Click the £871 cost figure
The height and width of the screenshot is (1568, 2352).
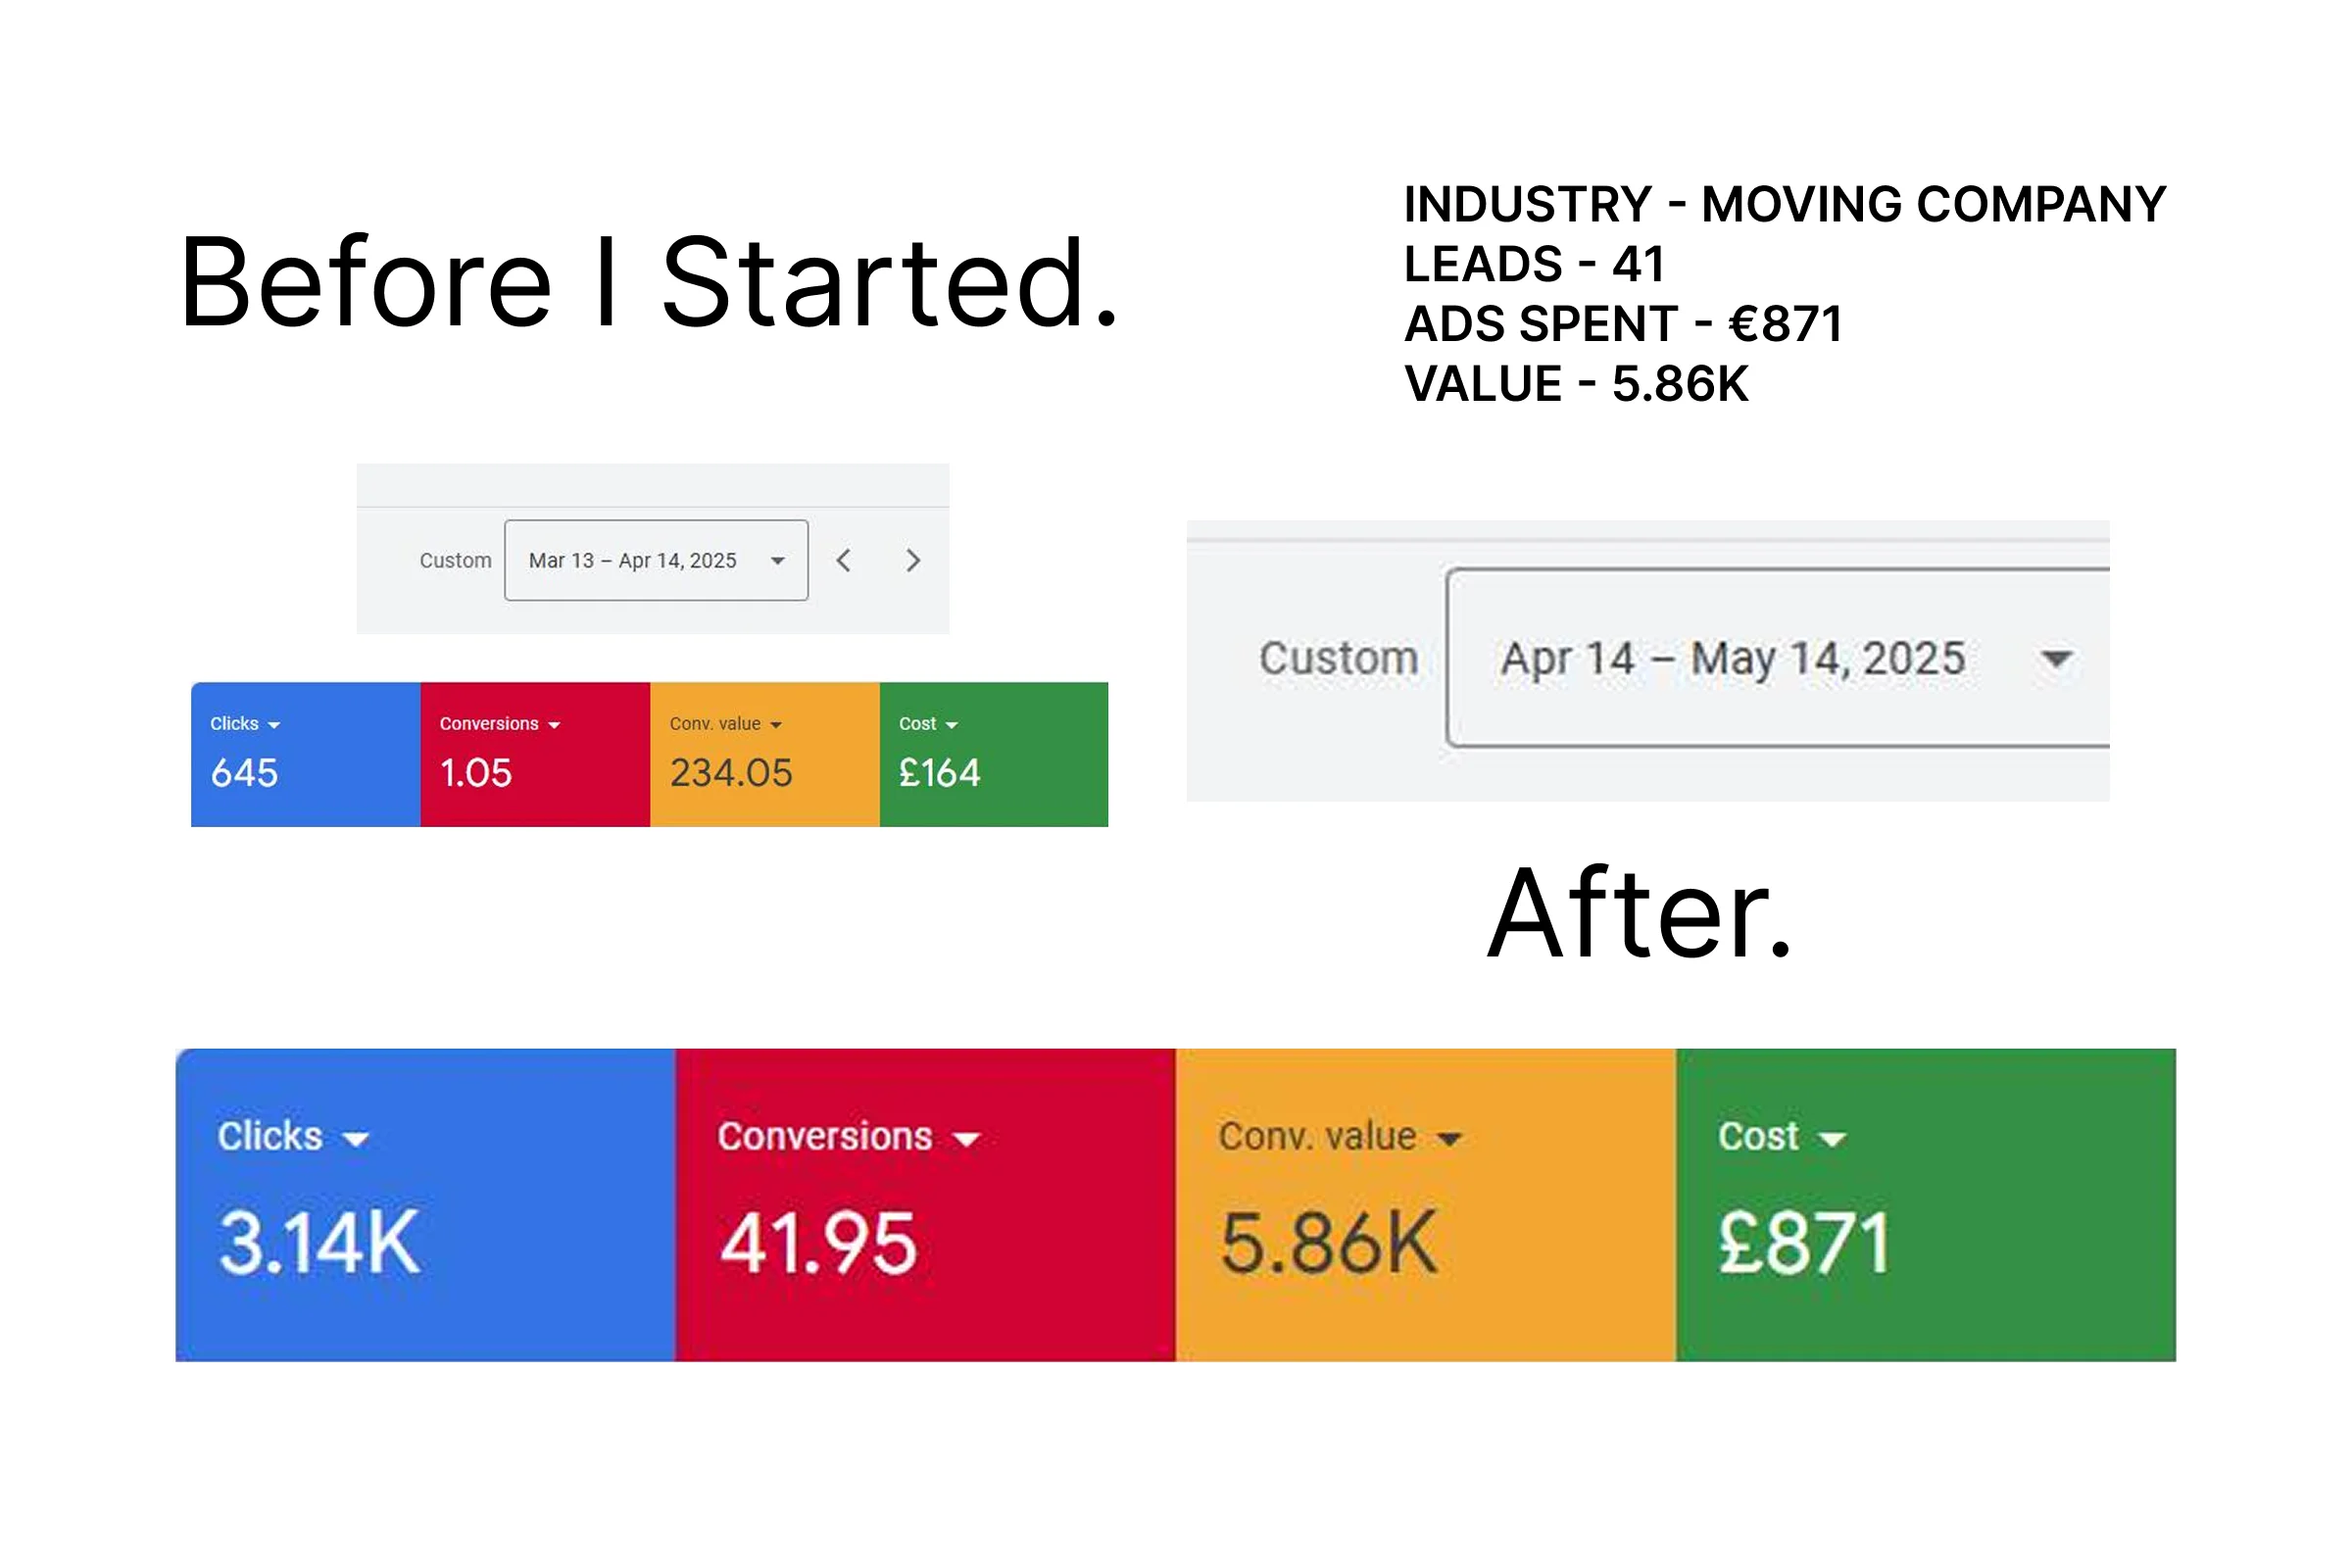tap(1804, 1243)
